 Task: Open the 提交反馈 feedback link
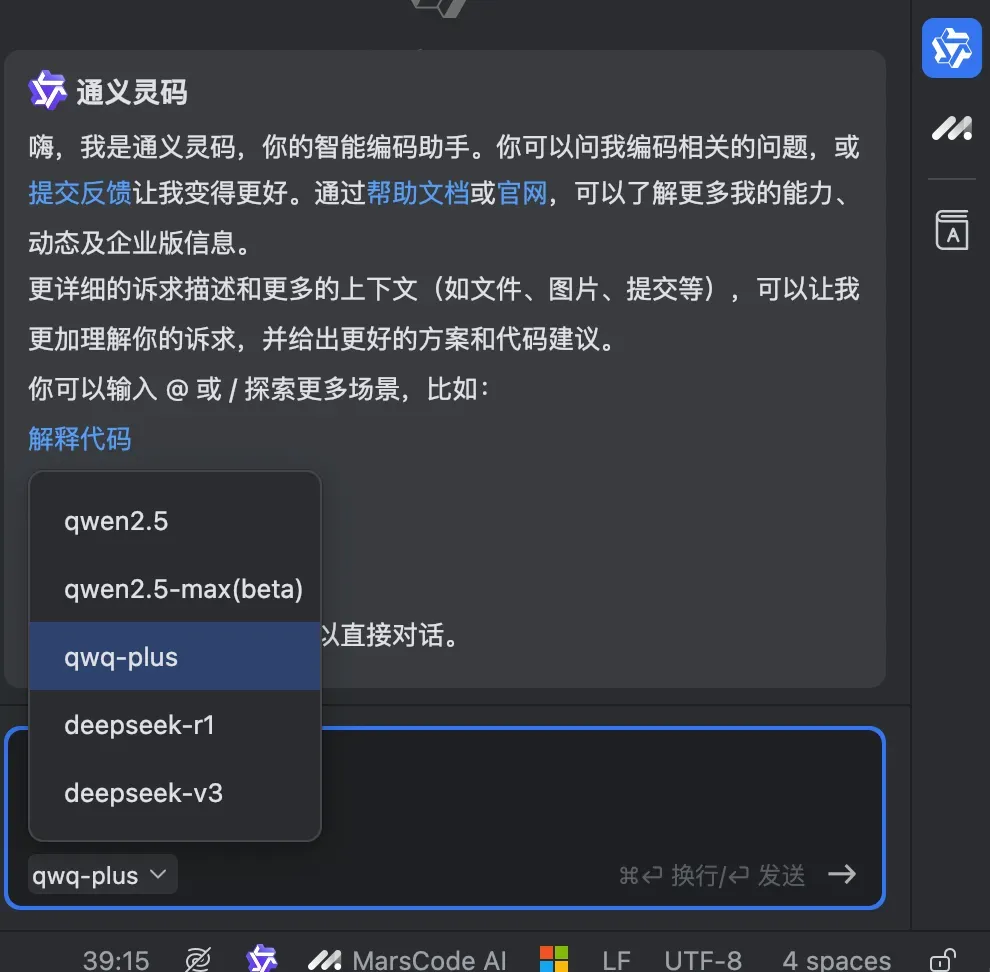pos(80,193)
